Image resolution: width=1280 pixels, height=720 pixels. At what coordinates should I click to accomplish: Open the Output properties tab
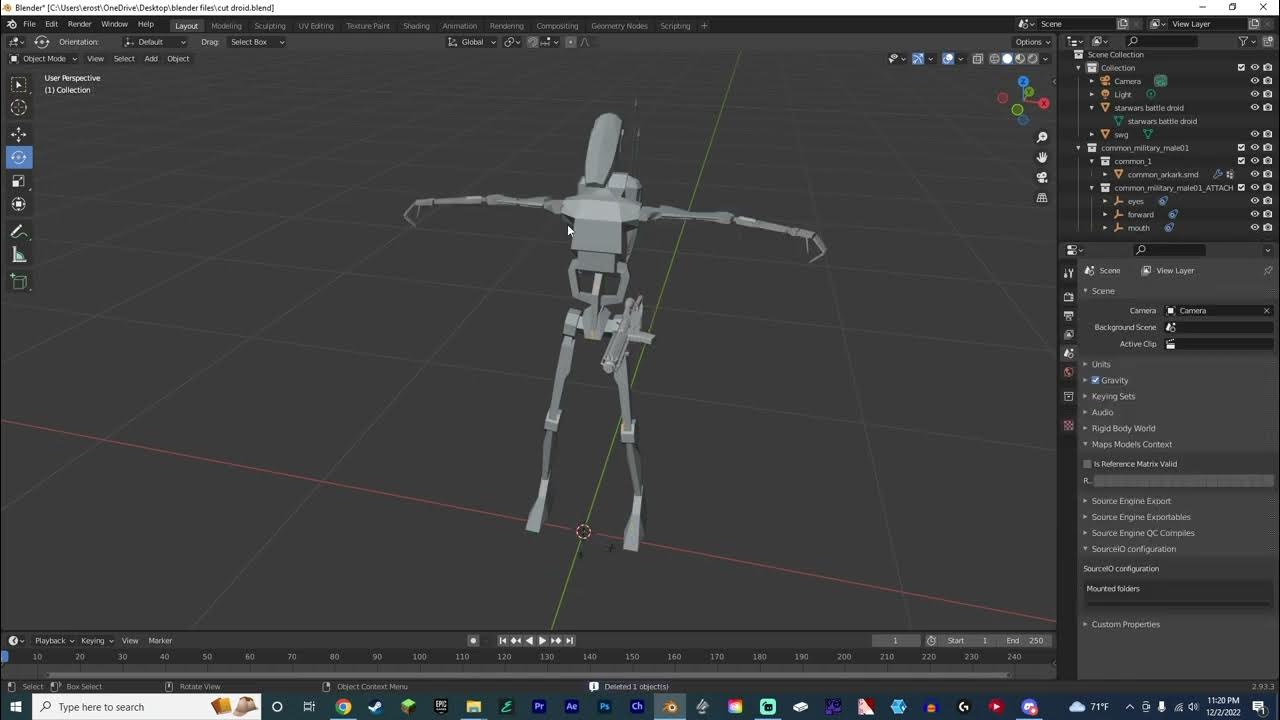coord(1068,316)
